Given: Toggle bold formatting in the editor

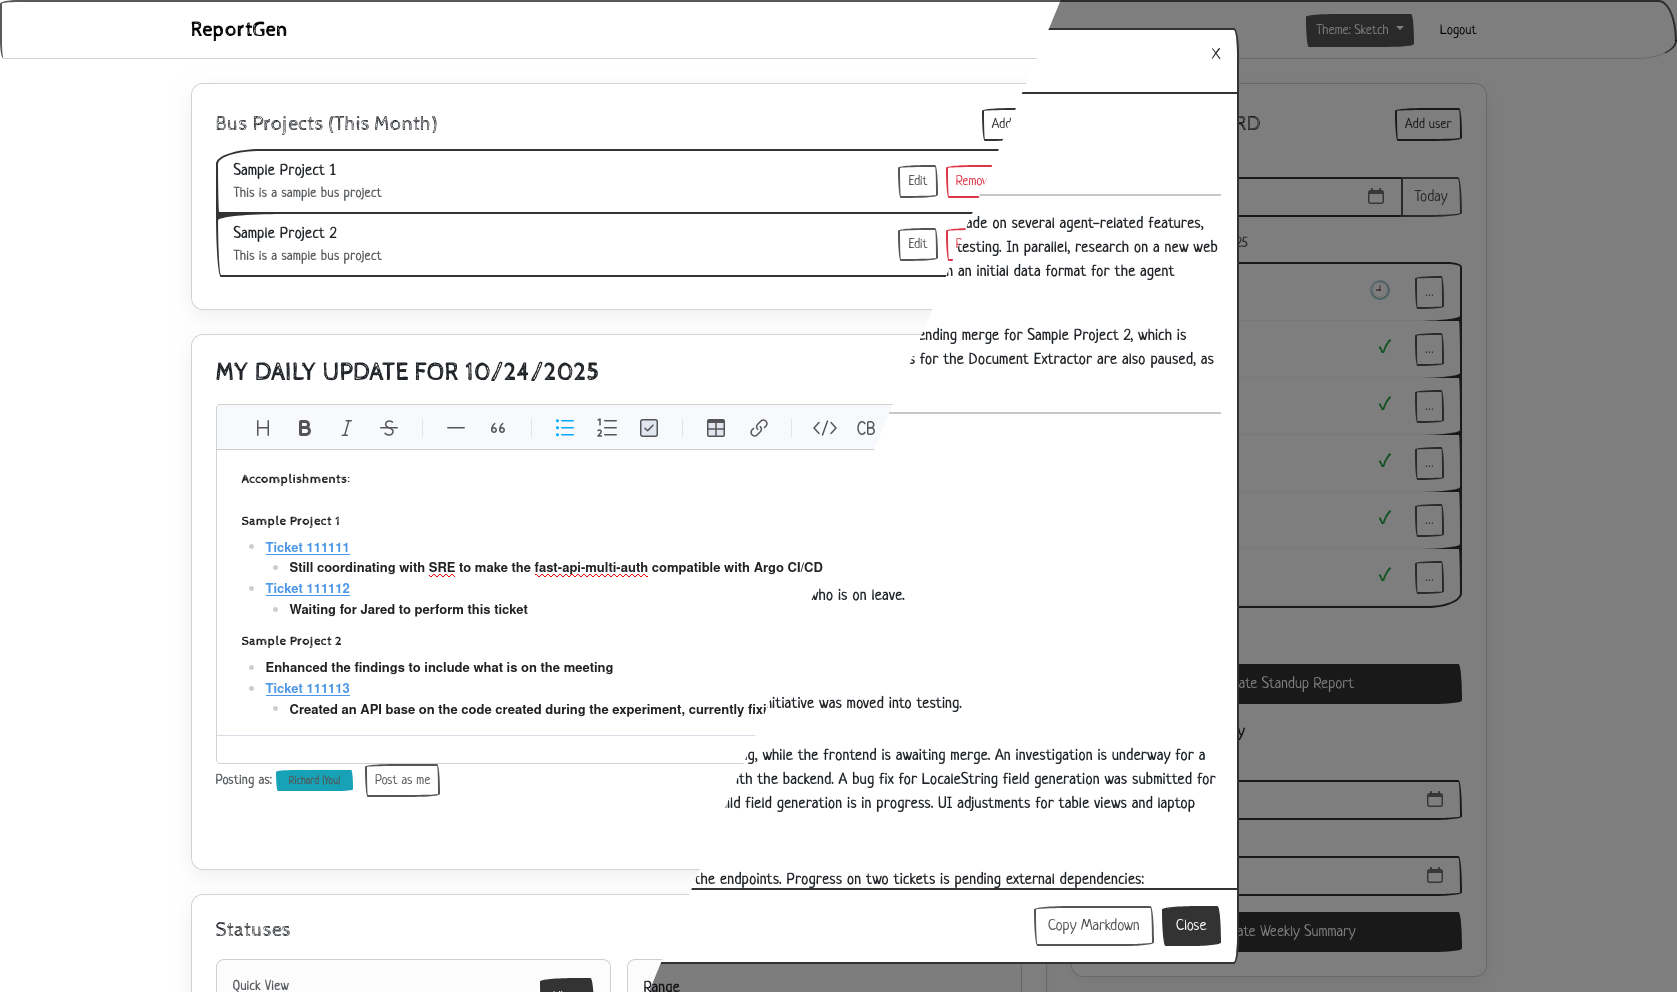Looking at the screenshot, I should (x=304, y=428).
